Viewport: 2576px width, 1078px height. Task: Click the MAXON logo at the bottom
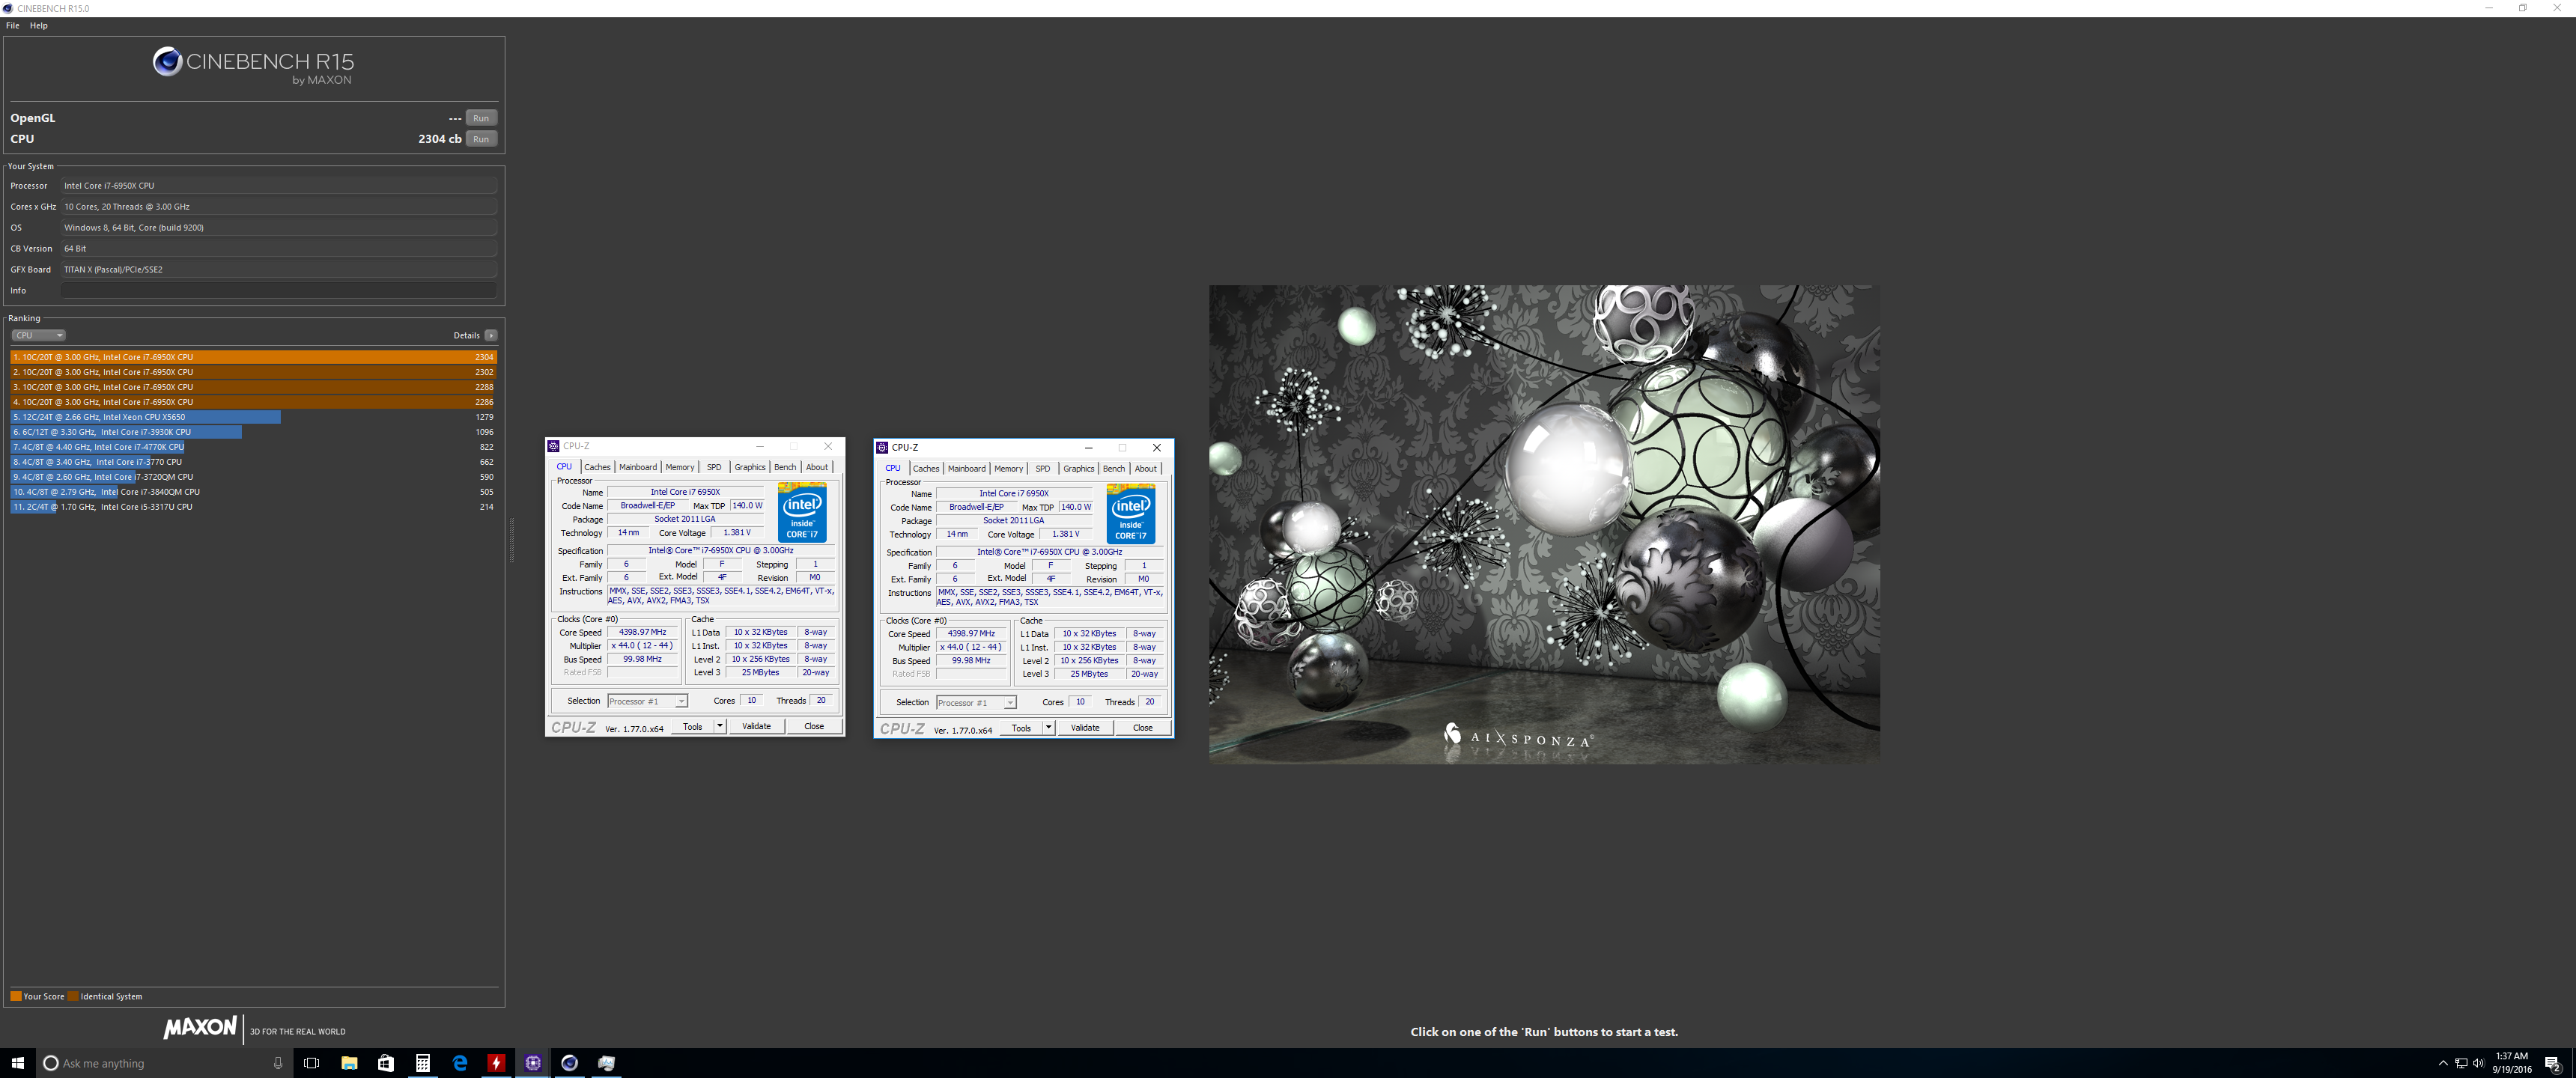tap(200, 1027)
